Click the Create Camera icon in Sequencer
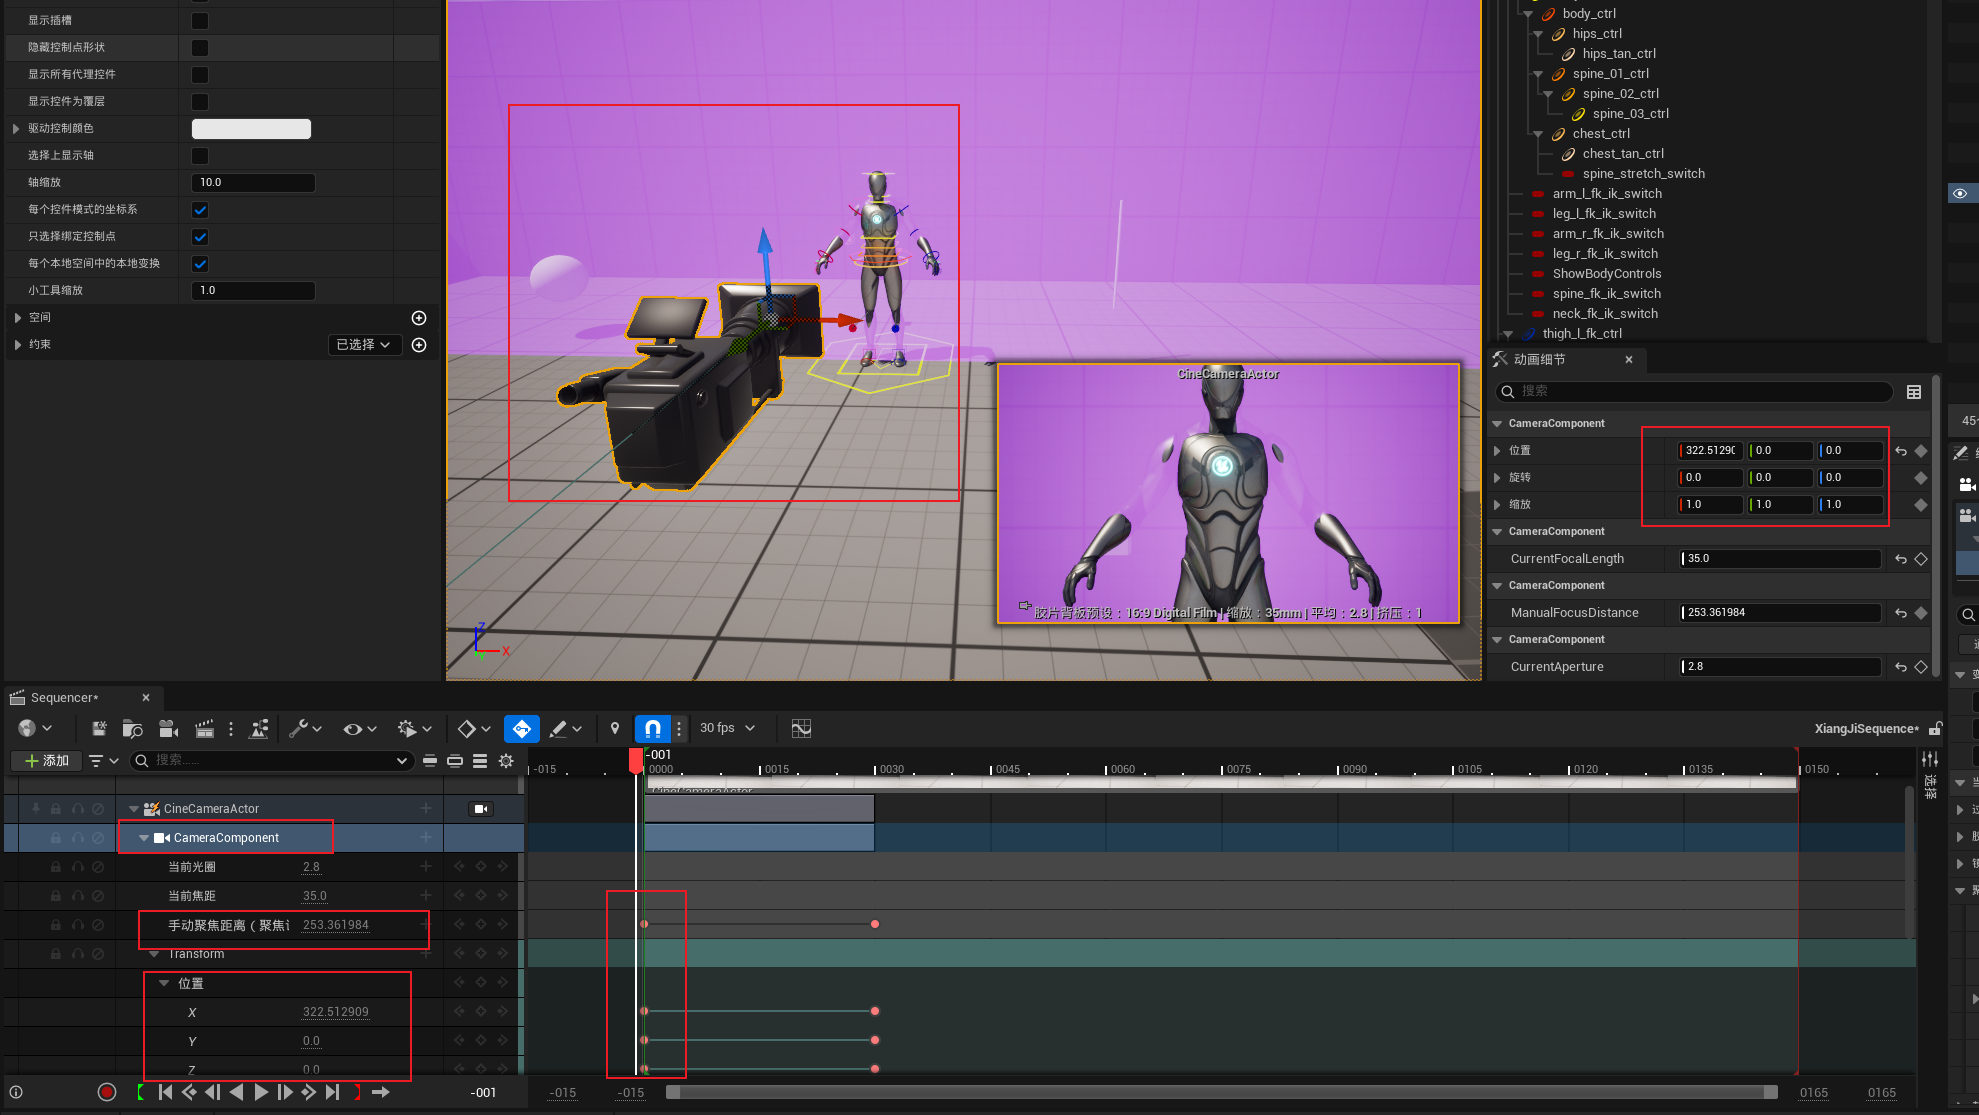1979x1115 pixels. [168, 729]
